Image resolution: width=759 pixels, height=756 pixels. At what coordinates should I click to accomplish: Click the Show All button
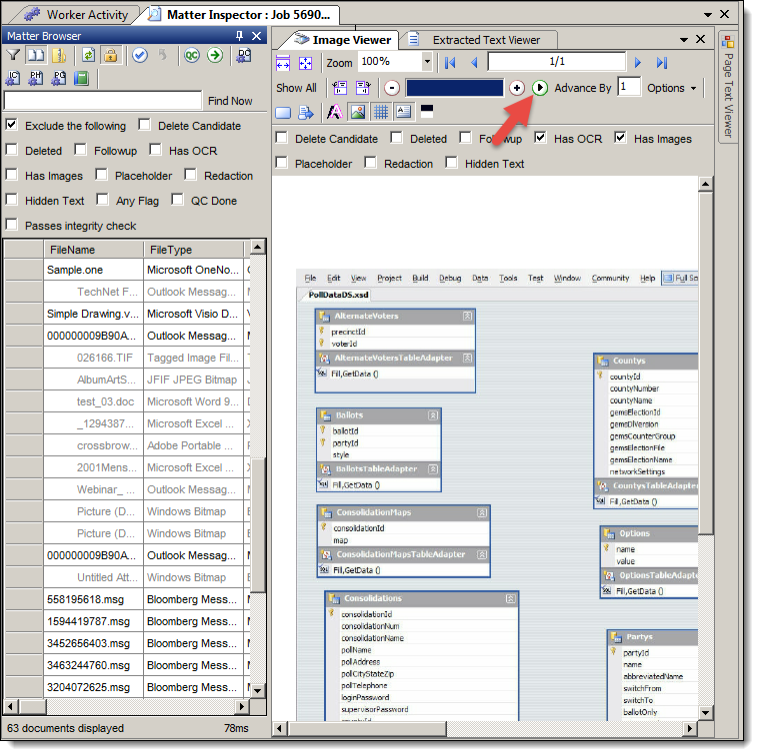[x=296, y=88]
